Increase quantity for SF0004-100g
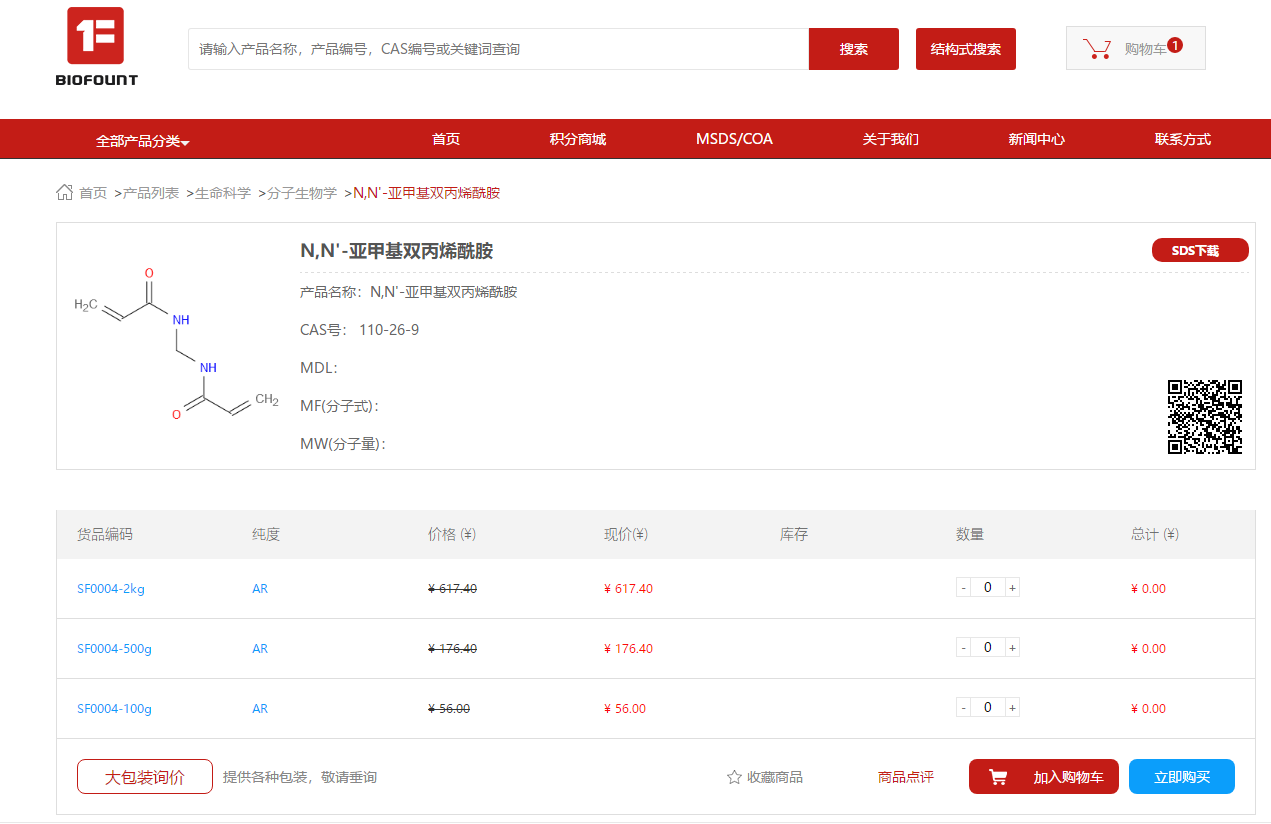 pos(1012,708)
